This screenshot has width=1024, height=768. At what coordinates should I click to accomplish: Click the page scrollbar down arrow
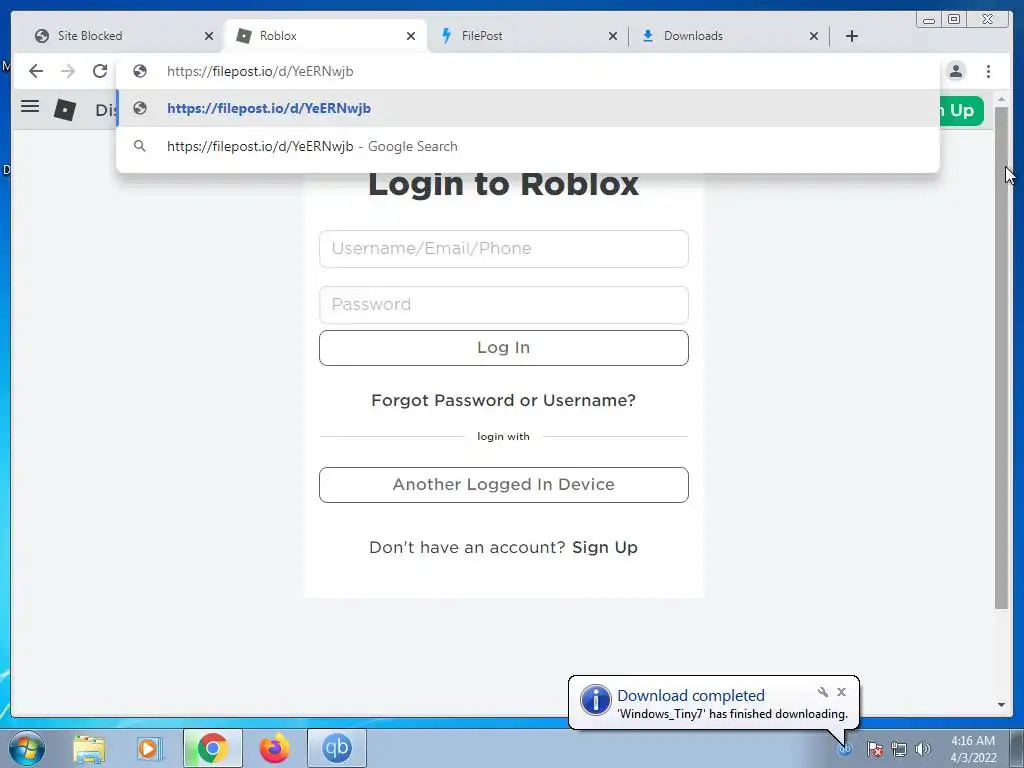1001,705
